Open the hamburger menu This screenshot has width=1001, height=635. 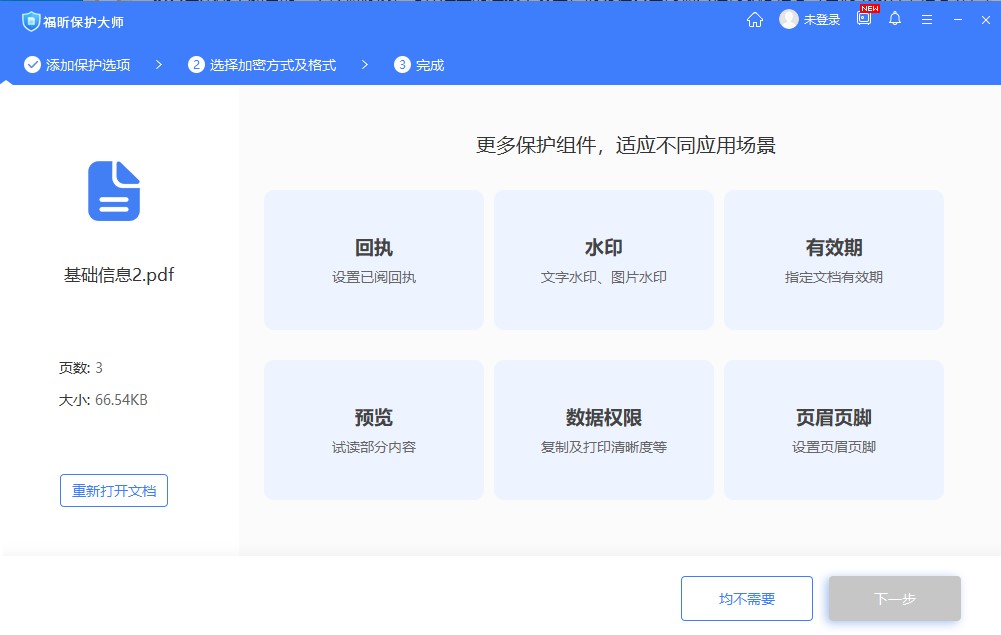click(x=927, y=20)
